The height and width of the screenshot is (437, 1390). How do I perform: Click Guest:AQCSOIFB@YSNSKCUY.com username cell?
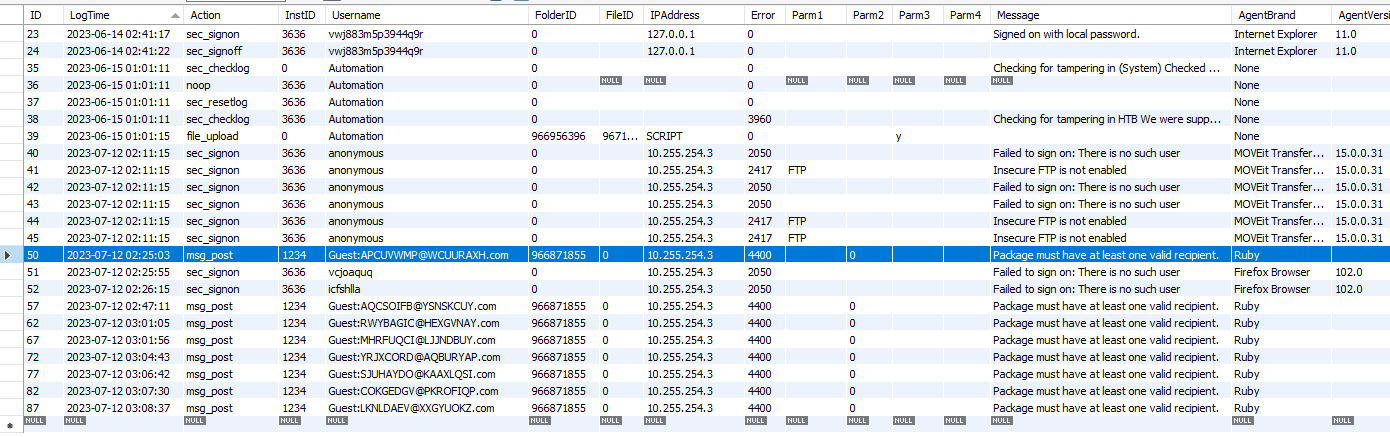pos(412,306)
